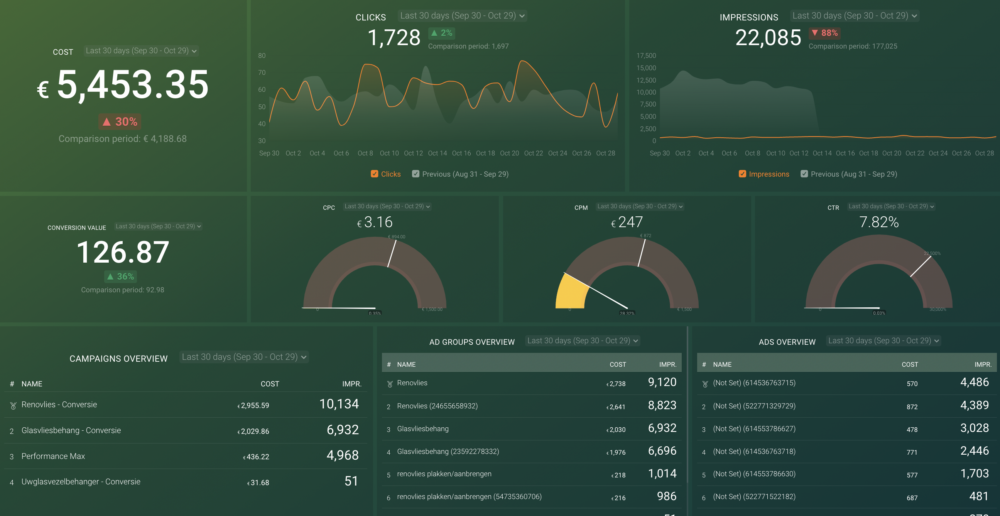Click the Comparison period: € 4,188.68 text
Screen dimensions: 1000x516
pyautogui.click(x=122, y=138)
